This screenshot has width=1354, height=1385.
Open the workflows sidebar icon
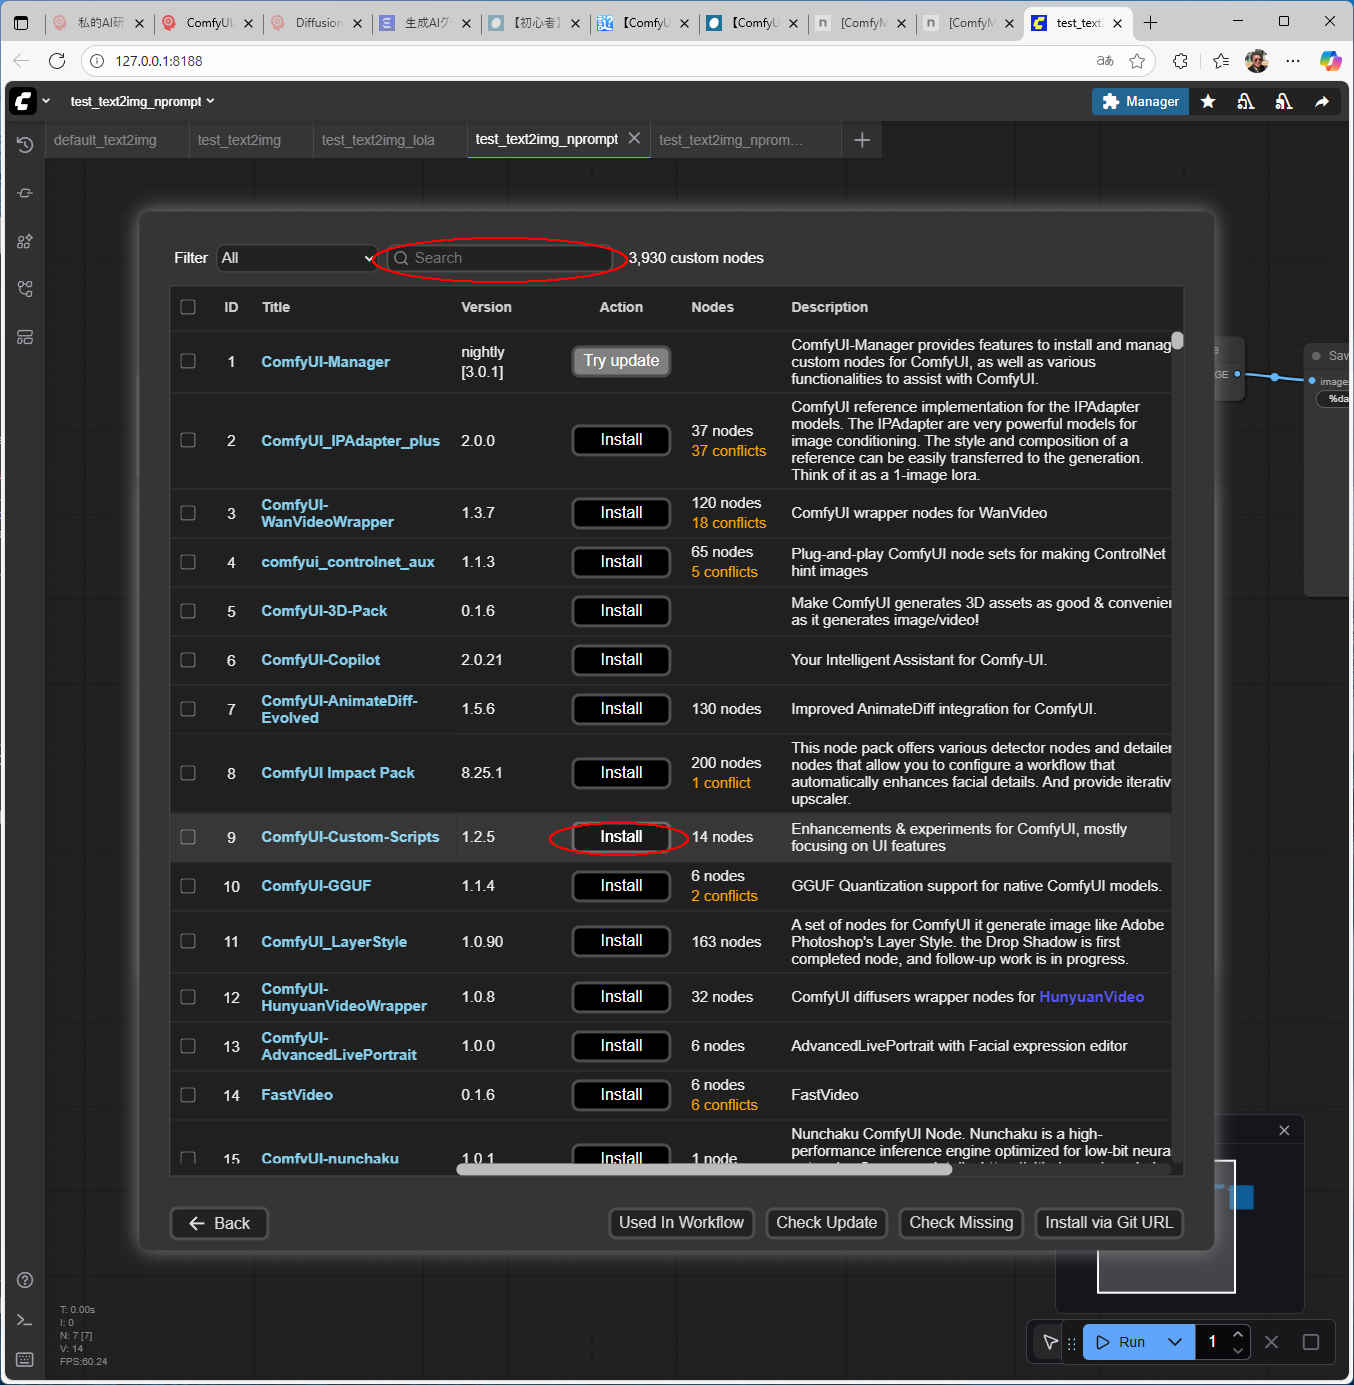[25, 337]
